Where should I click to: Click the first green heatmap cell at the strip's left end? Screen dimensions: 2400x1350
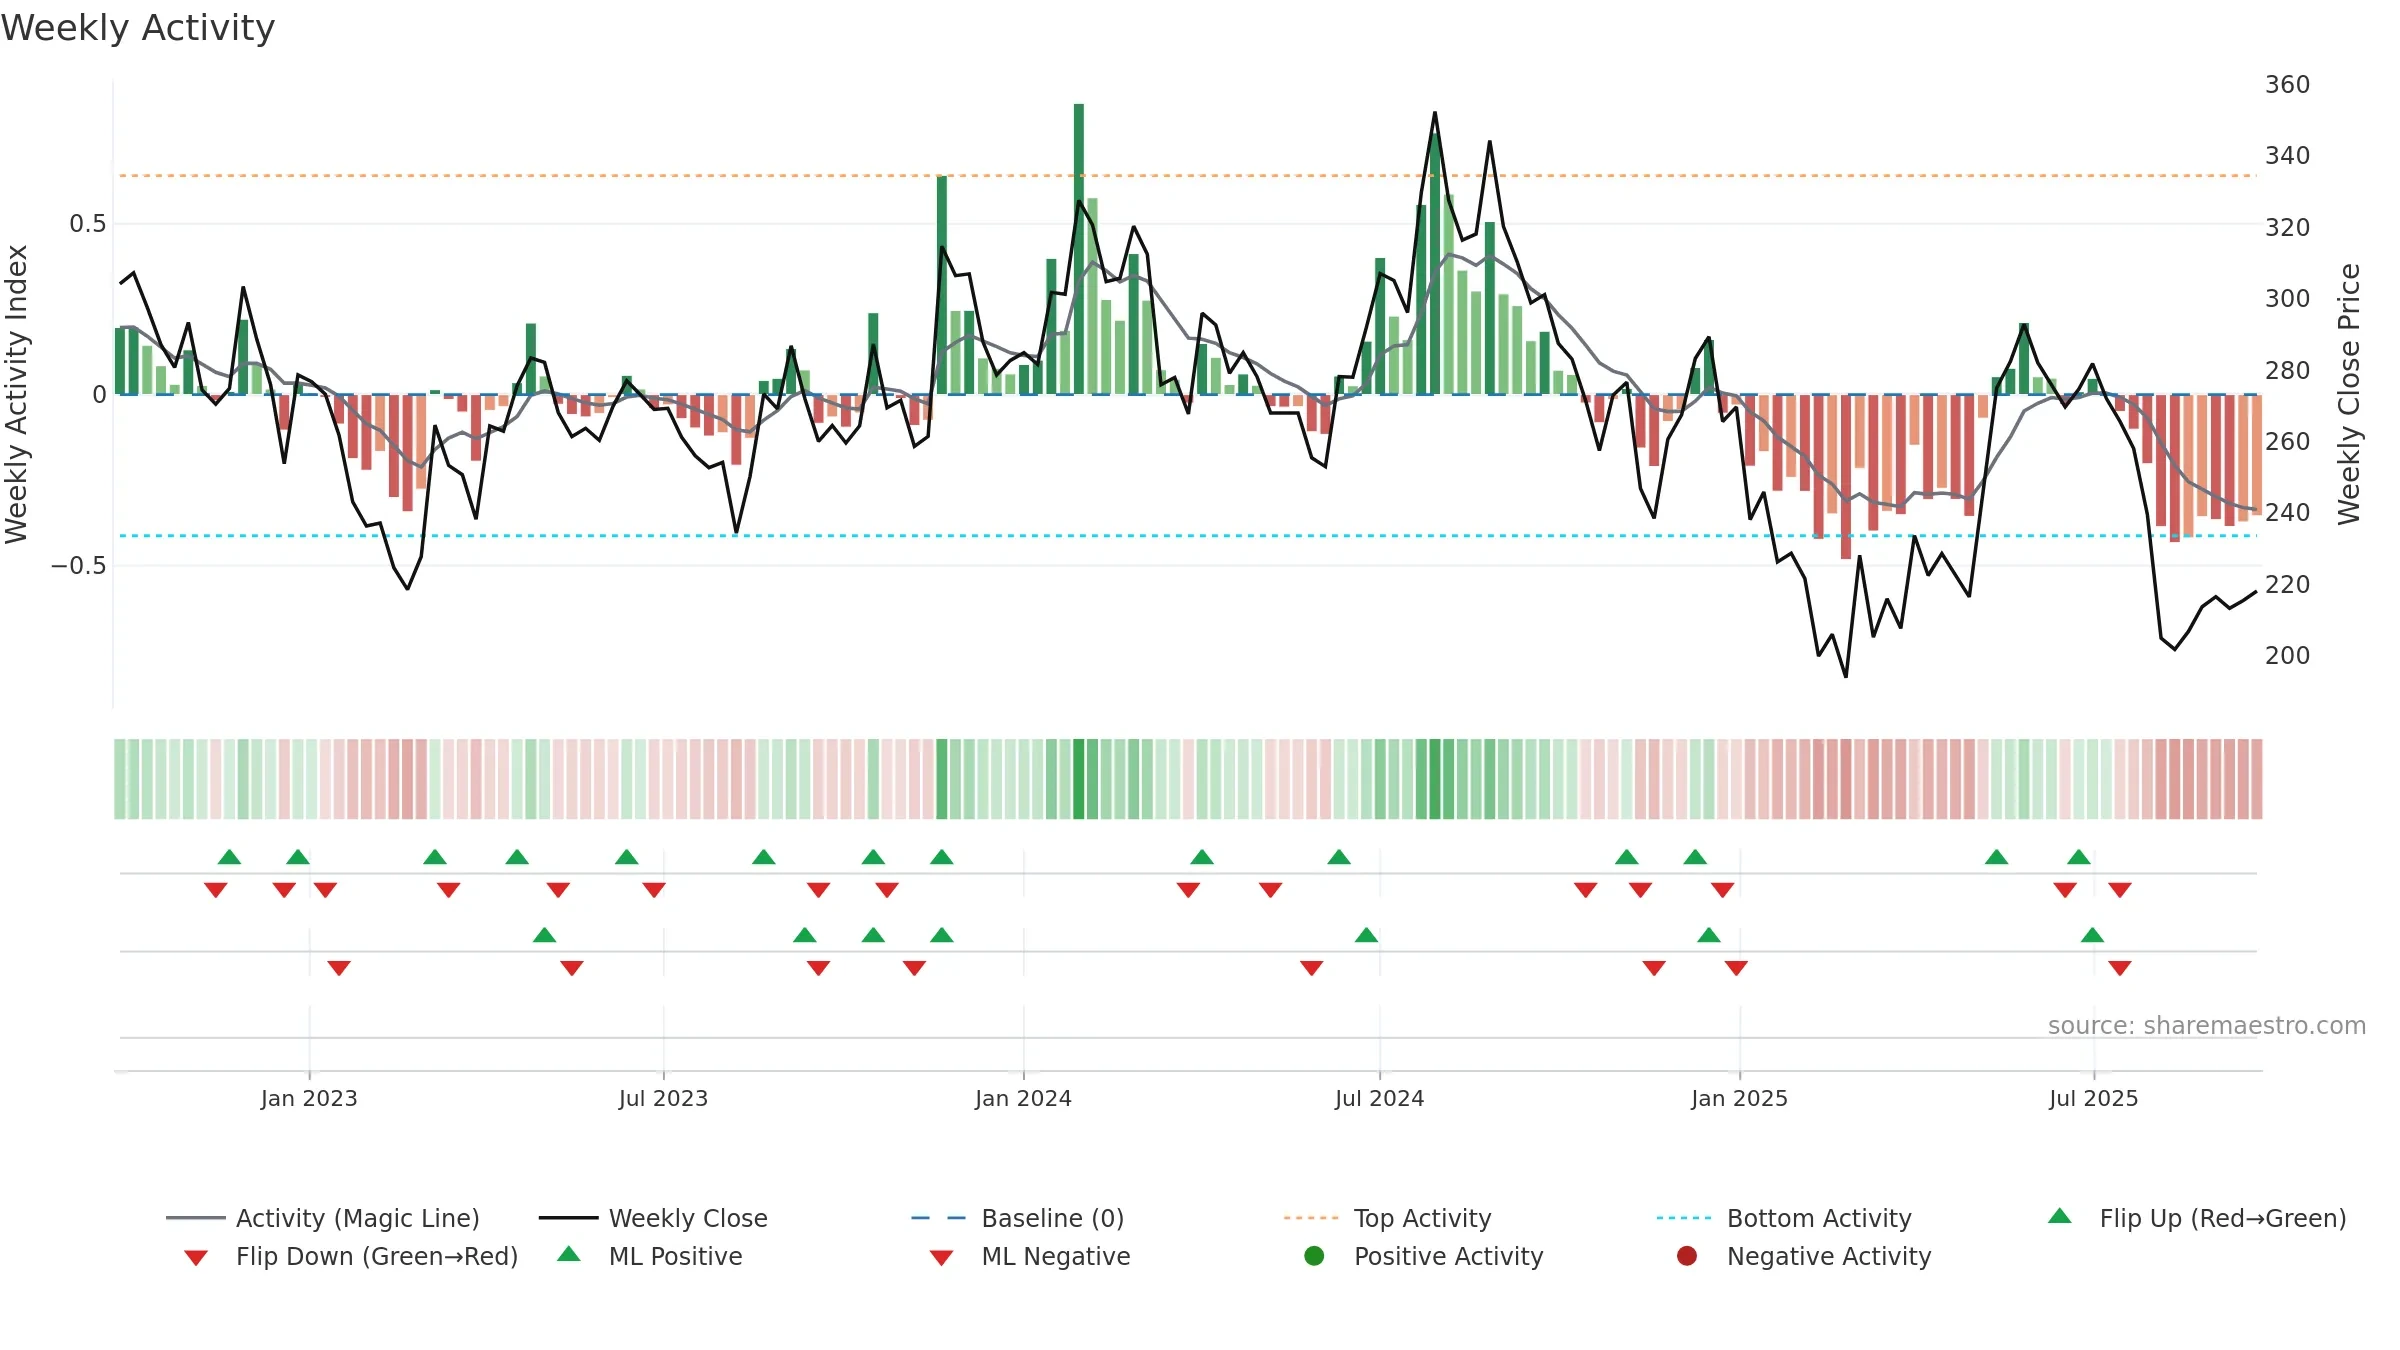coord(120,779)
